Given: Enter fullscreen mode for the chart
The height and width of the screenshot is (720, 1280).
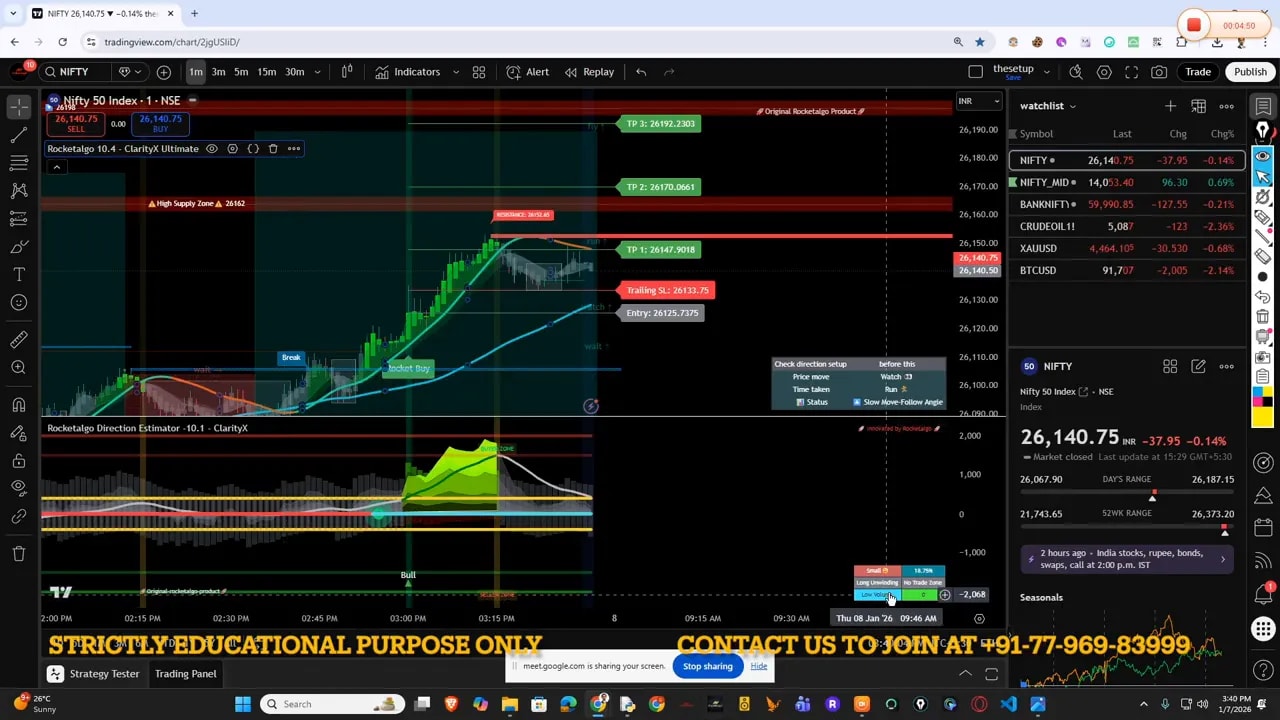Looking at the screenshot, I should pos(1131,72).
